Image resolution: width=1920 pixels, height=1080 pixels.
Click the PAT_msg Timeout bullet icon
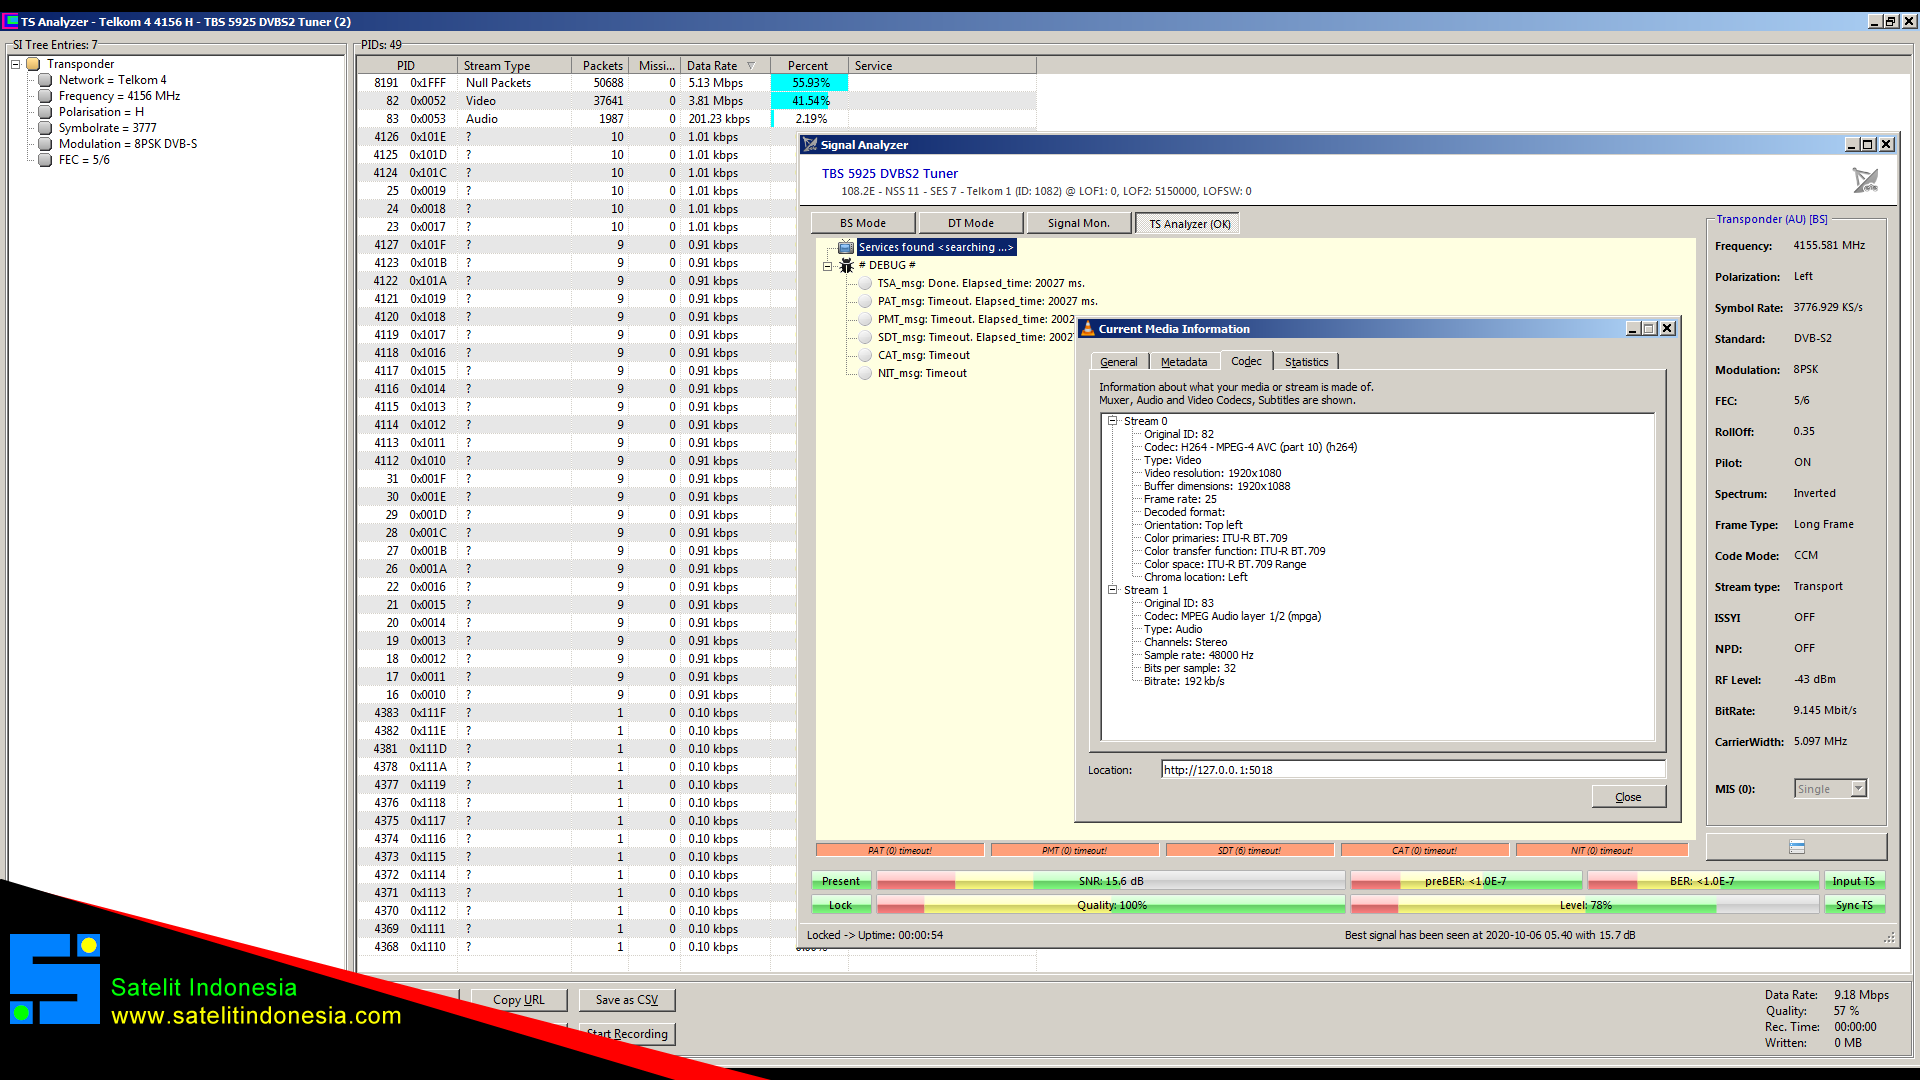865,301
